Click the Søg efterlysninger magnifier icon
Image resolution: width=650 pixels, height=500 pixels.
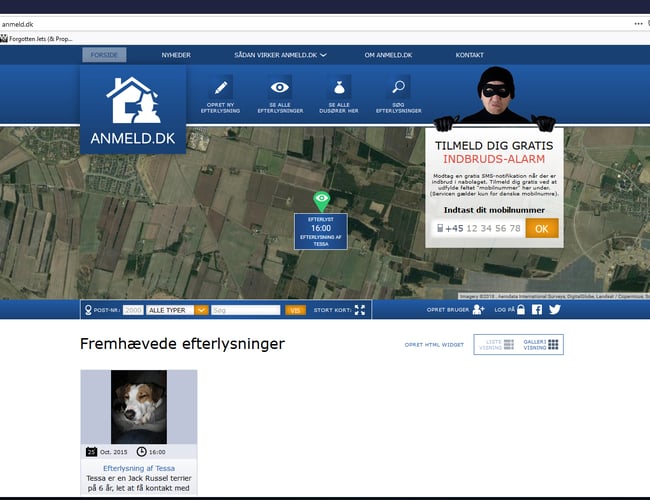tap(398, 87)
